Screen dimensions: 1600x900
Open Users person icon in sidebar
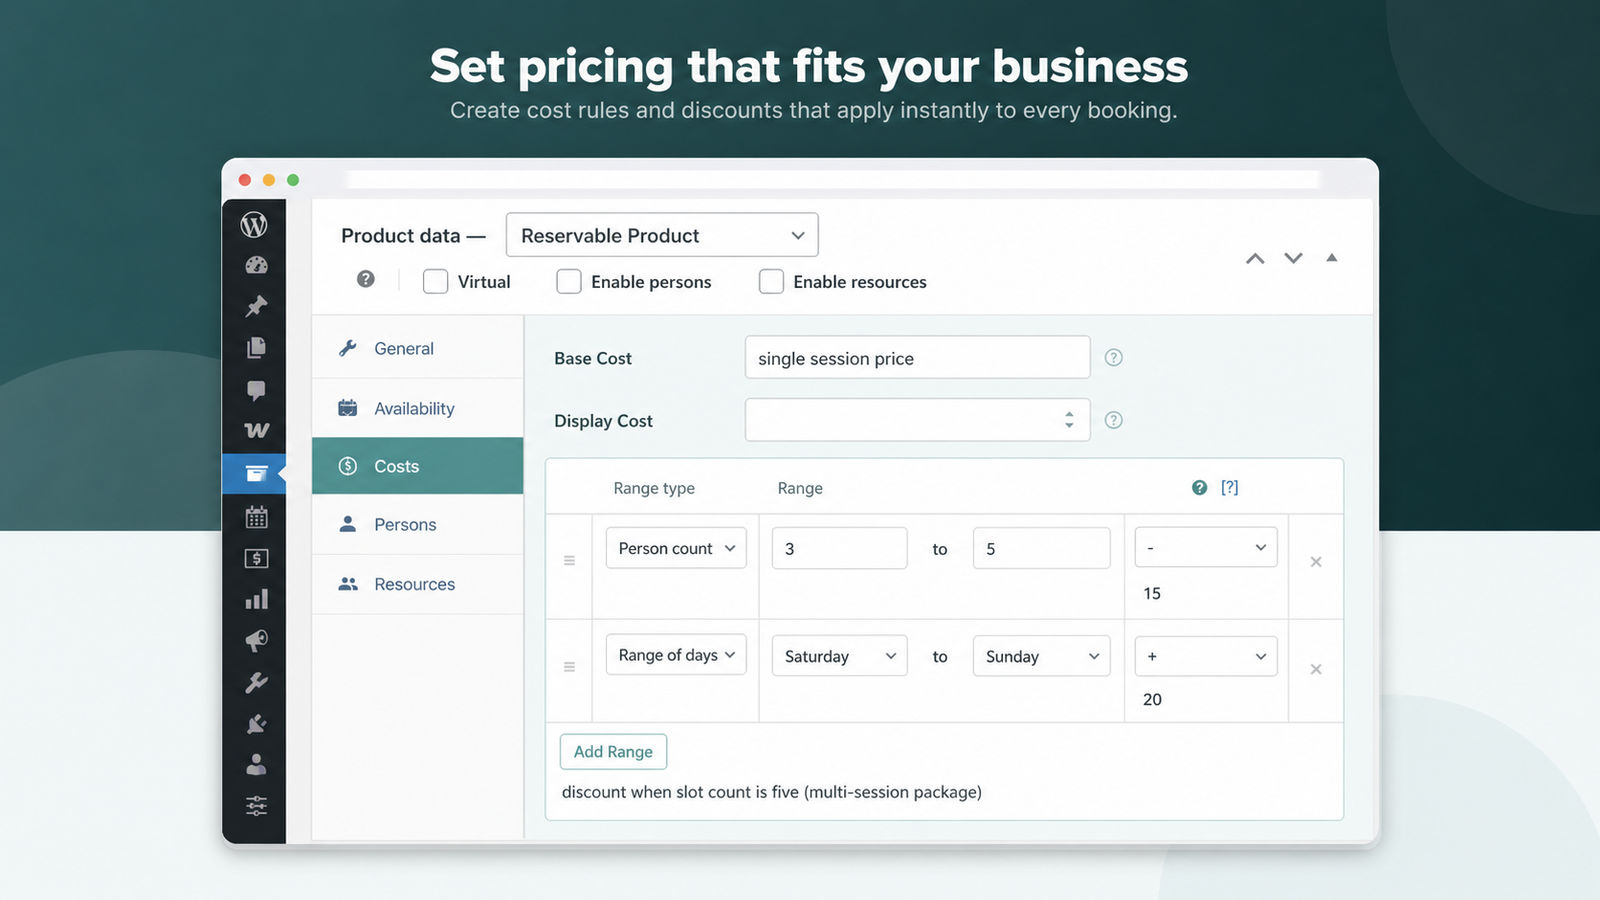coord(256,765)
